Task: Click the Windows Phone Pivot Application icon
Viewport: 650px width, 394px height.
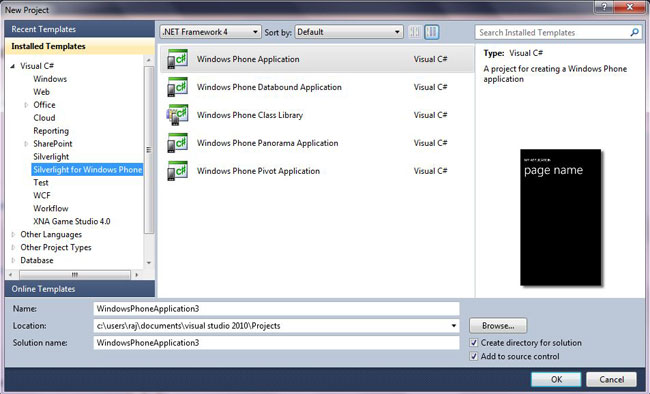Action: point(177,171)
